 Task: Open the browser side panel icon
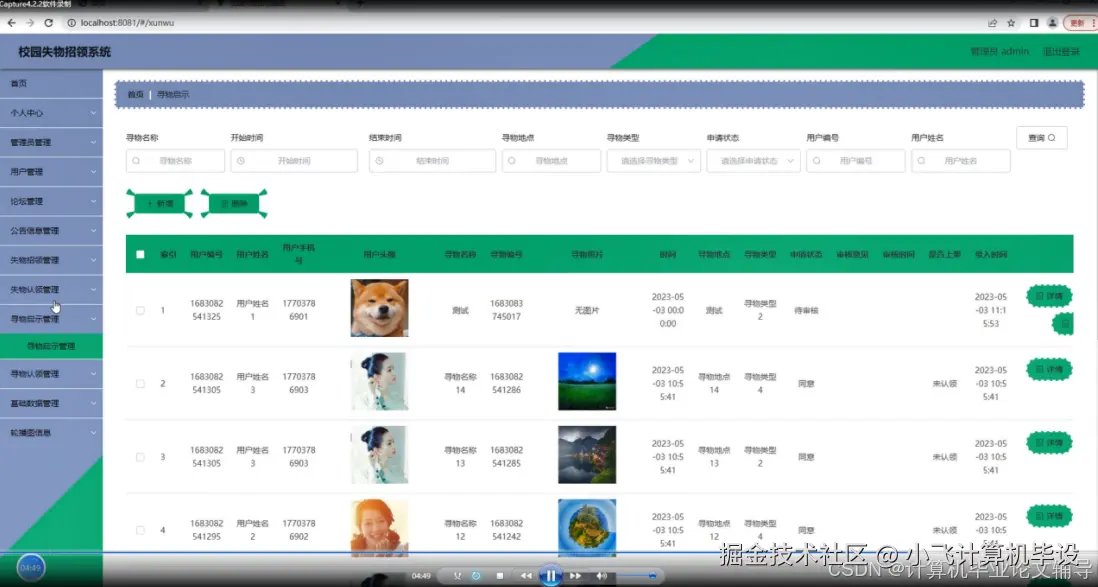(1034, 22)
